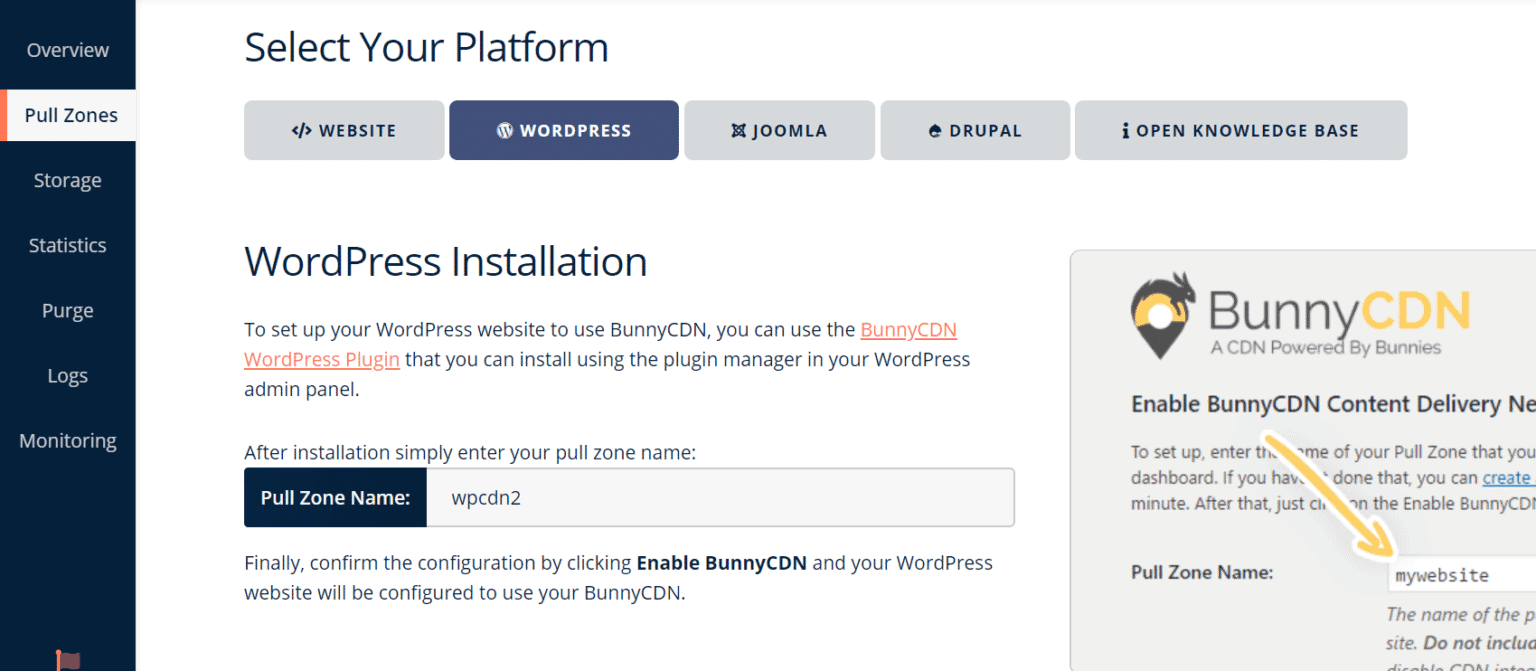Click 'Enable BunnyCDN Content Delivery' heading in preview
Screen dimensions: 1536x671
[1333, 404]
